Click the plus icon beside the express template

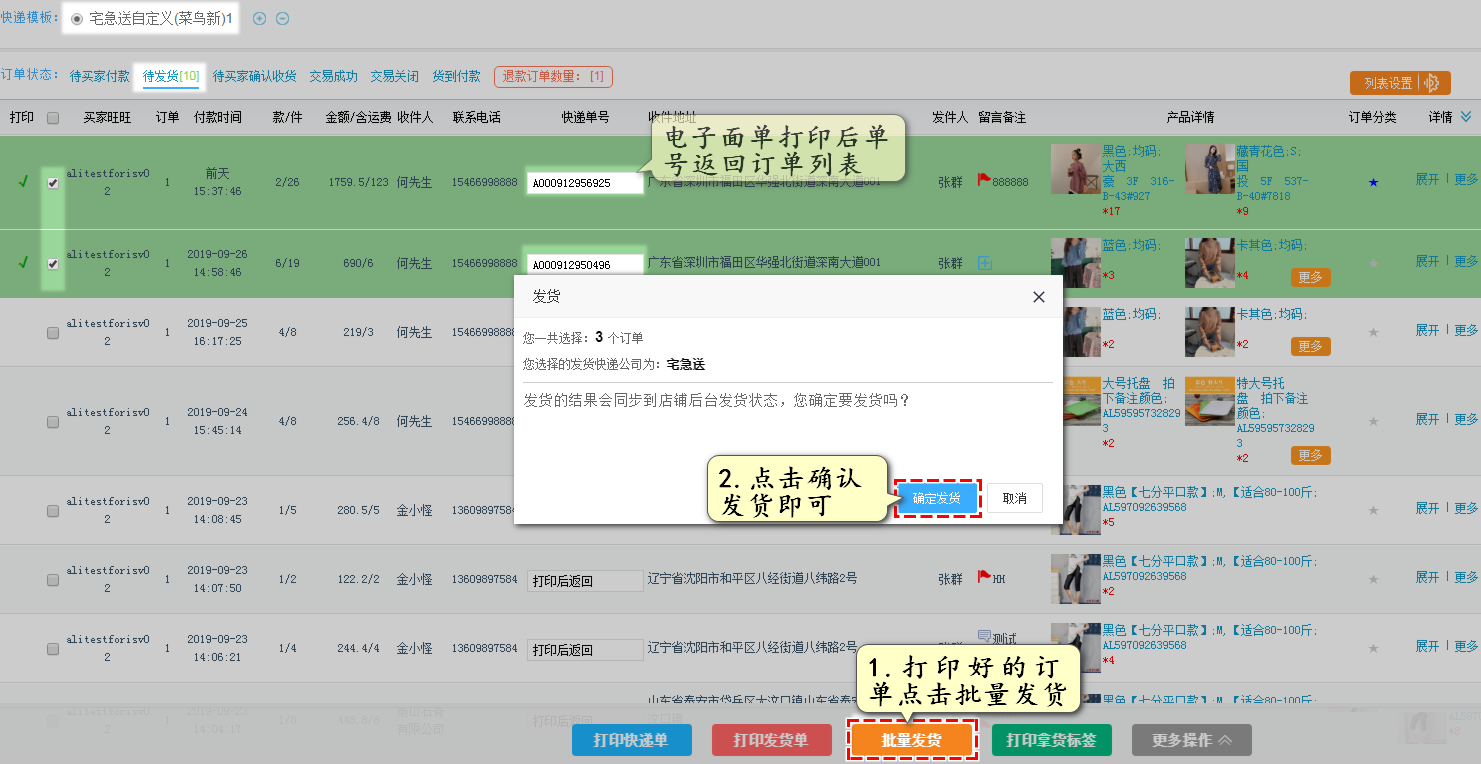click(x=259, y=18)
